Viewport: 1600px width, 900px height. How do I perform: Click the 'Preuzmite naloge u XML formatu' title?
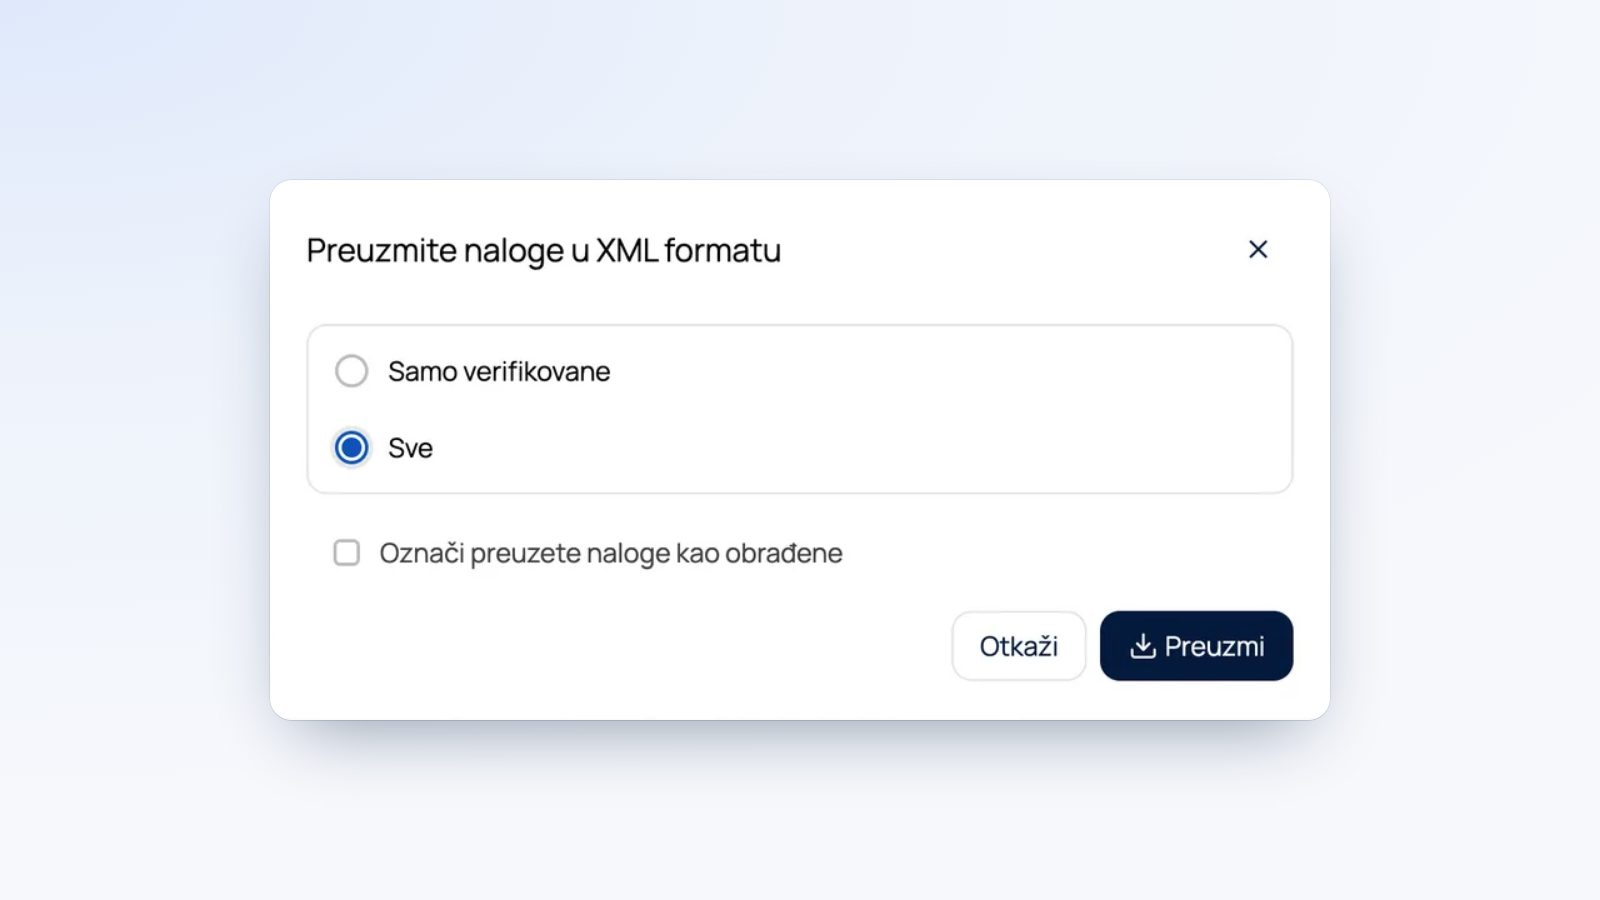point(543,250)
